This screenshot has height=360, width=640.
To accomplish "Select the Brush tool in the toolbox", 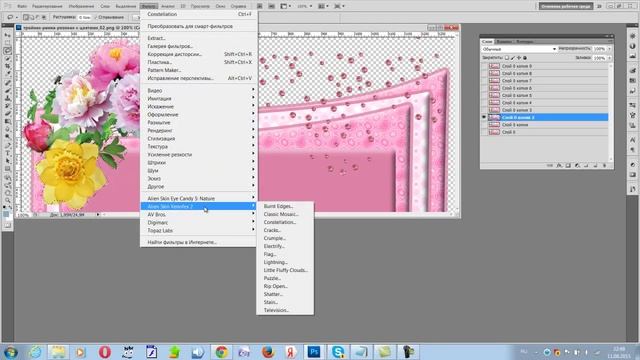I will point(7,90).
